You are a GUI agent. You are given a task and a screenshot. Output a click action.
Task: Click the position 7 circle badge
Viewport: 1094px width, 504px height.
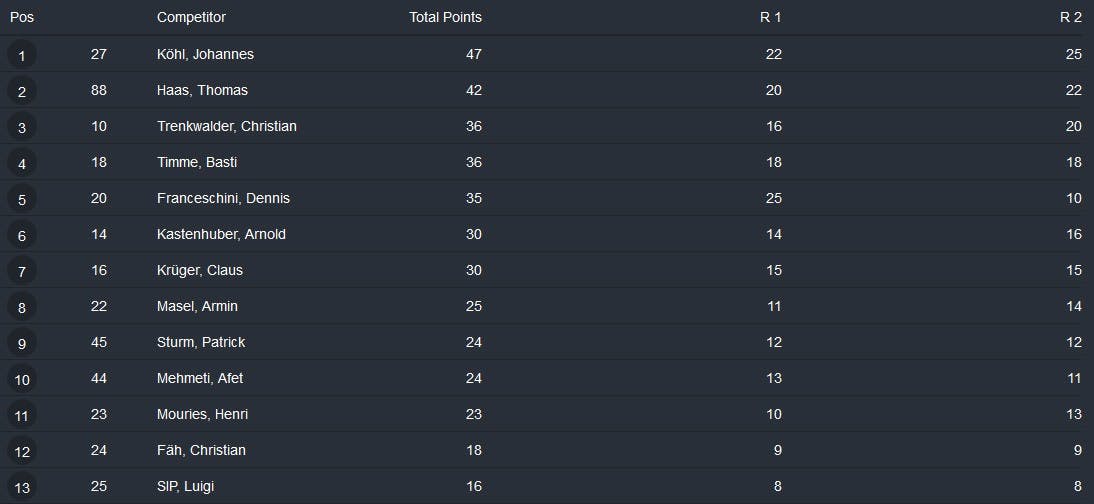22,271
